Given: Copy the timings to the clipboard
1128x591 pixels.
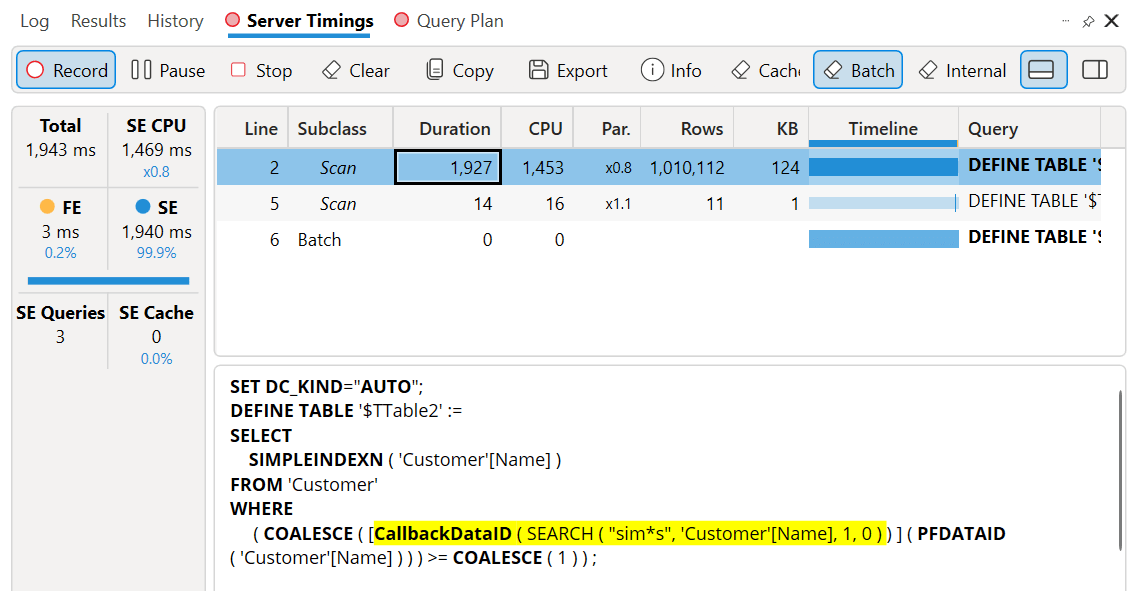Looking at the screenshot, I should click(x=460, y=70).
